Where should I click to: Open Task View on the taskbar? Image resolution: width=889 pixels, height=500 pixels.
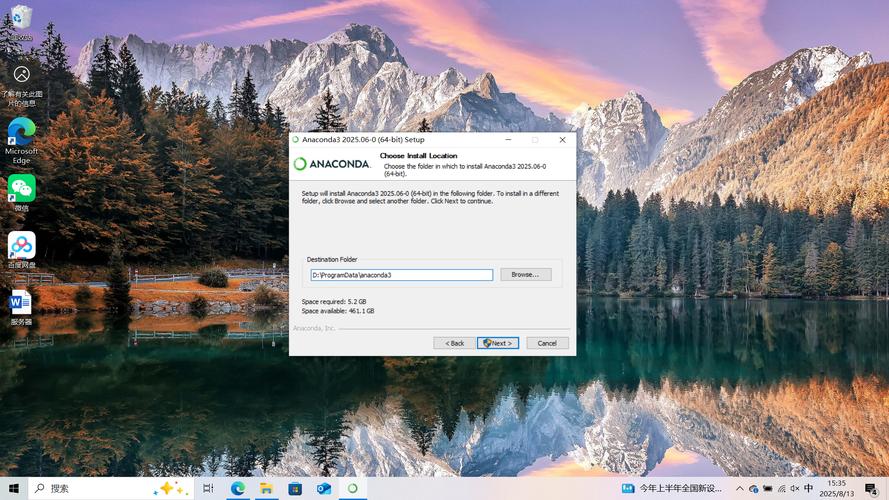208,488
